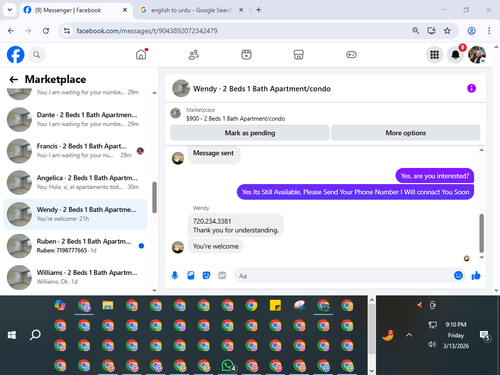The height and width of the screenshot is (375, 500).
Task: Open the notifications bell
Action: point(455,55)
